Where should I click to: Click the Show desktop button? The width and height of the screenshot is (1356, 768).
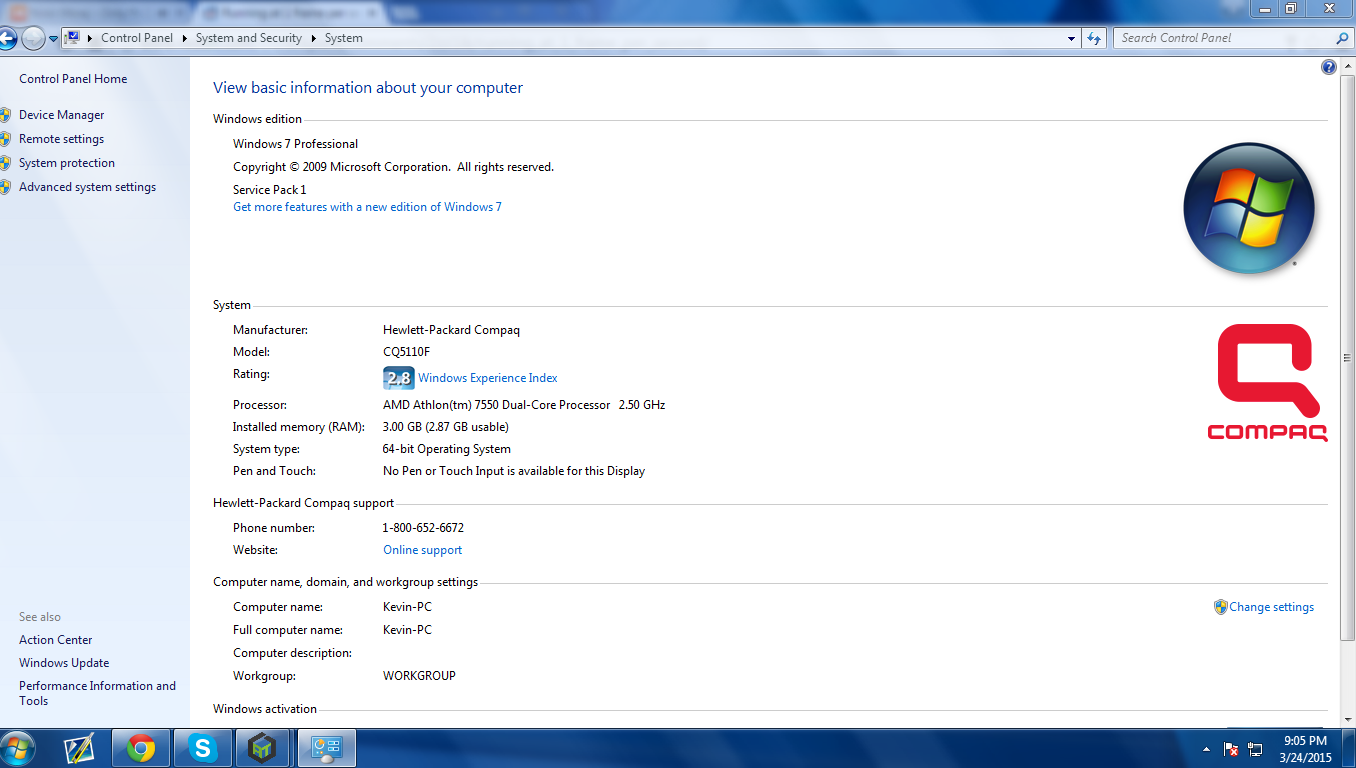(x=1349, y=748)
